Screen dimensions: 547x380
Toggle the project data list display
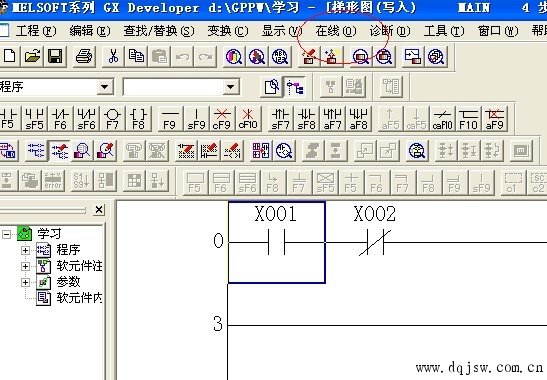click(x=295, y=87)
